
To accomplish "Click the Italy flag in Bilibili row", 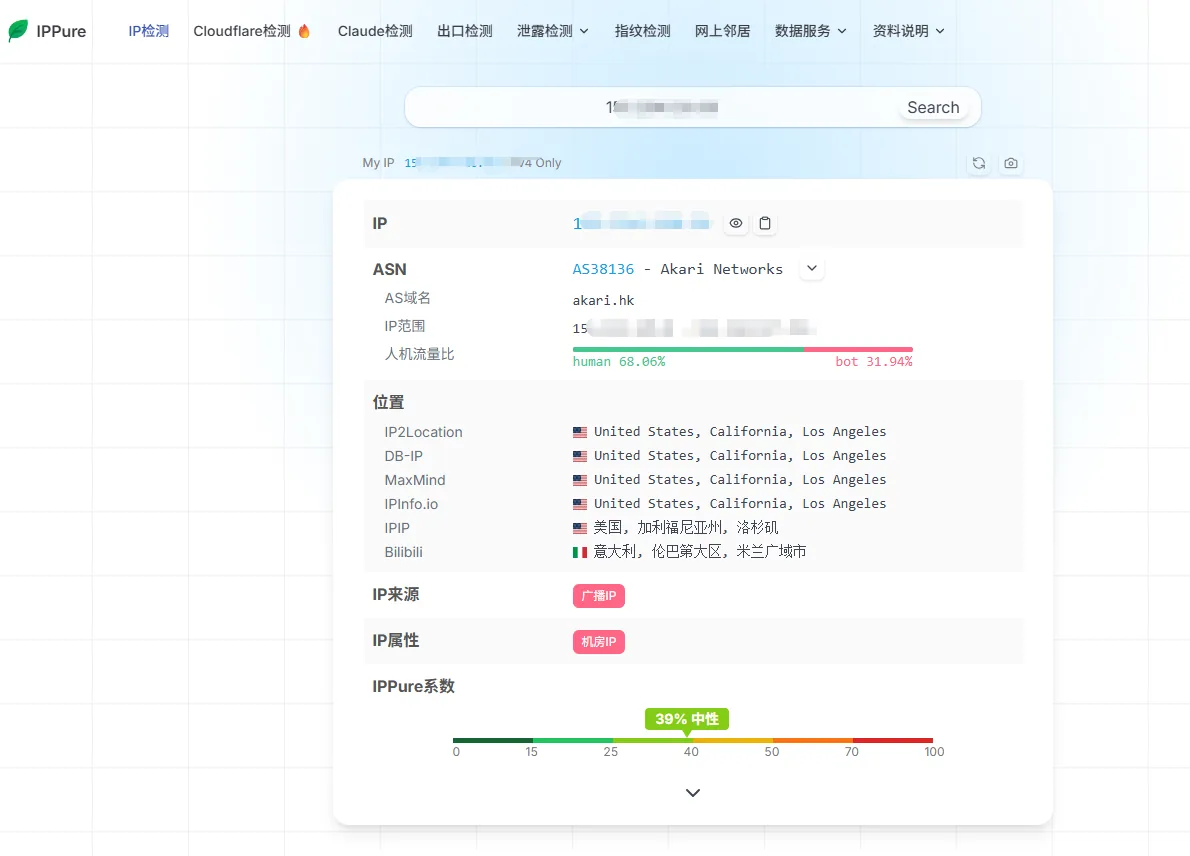I will [580, 552].
